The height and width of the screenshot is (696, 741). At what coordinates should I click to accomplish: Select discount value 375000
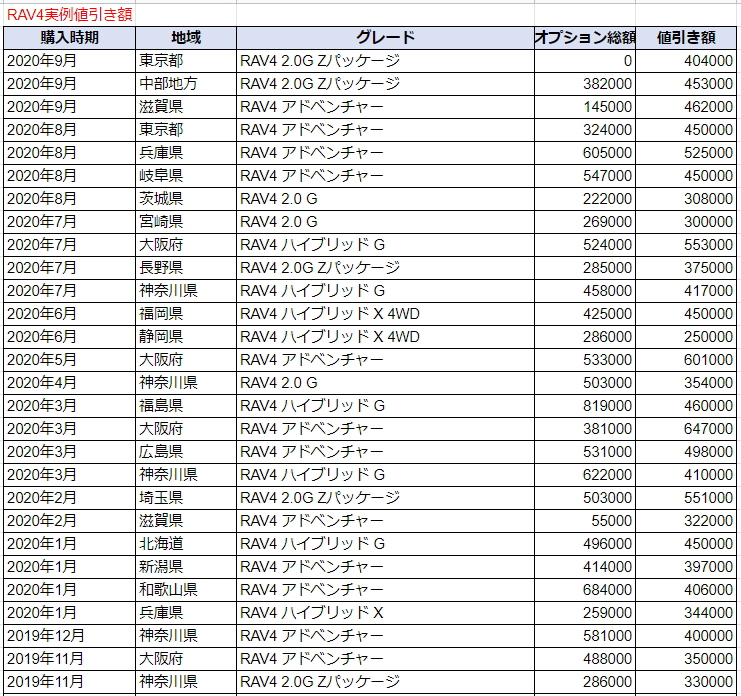pyautogui.click(x=686, y=268)
